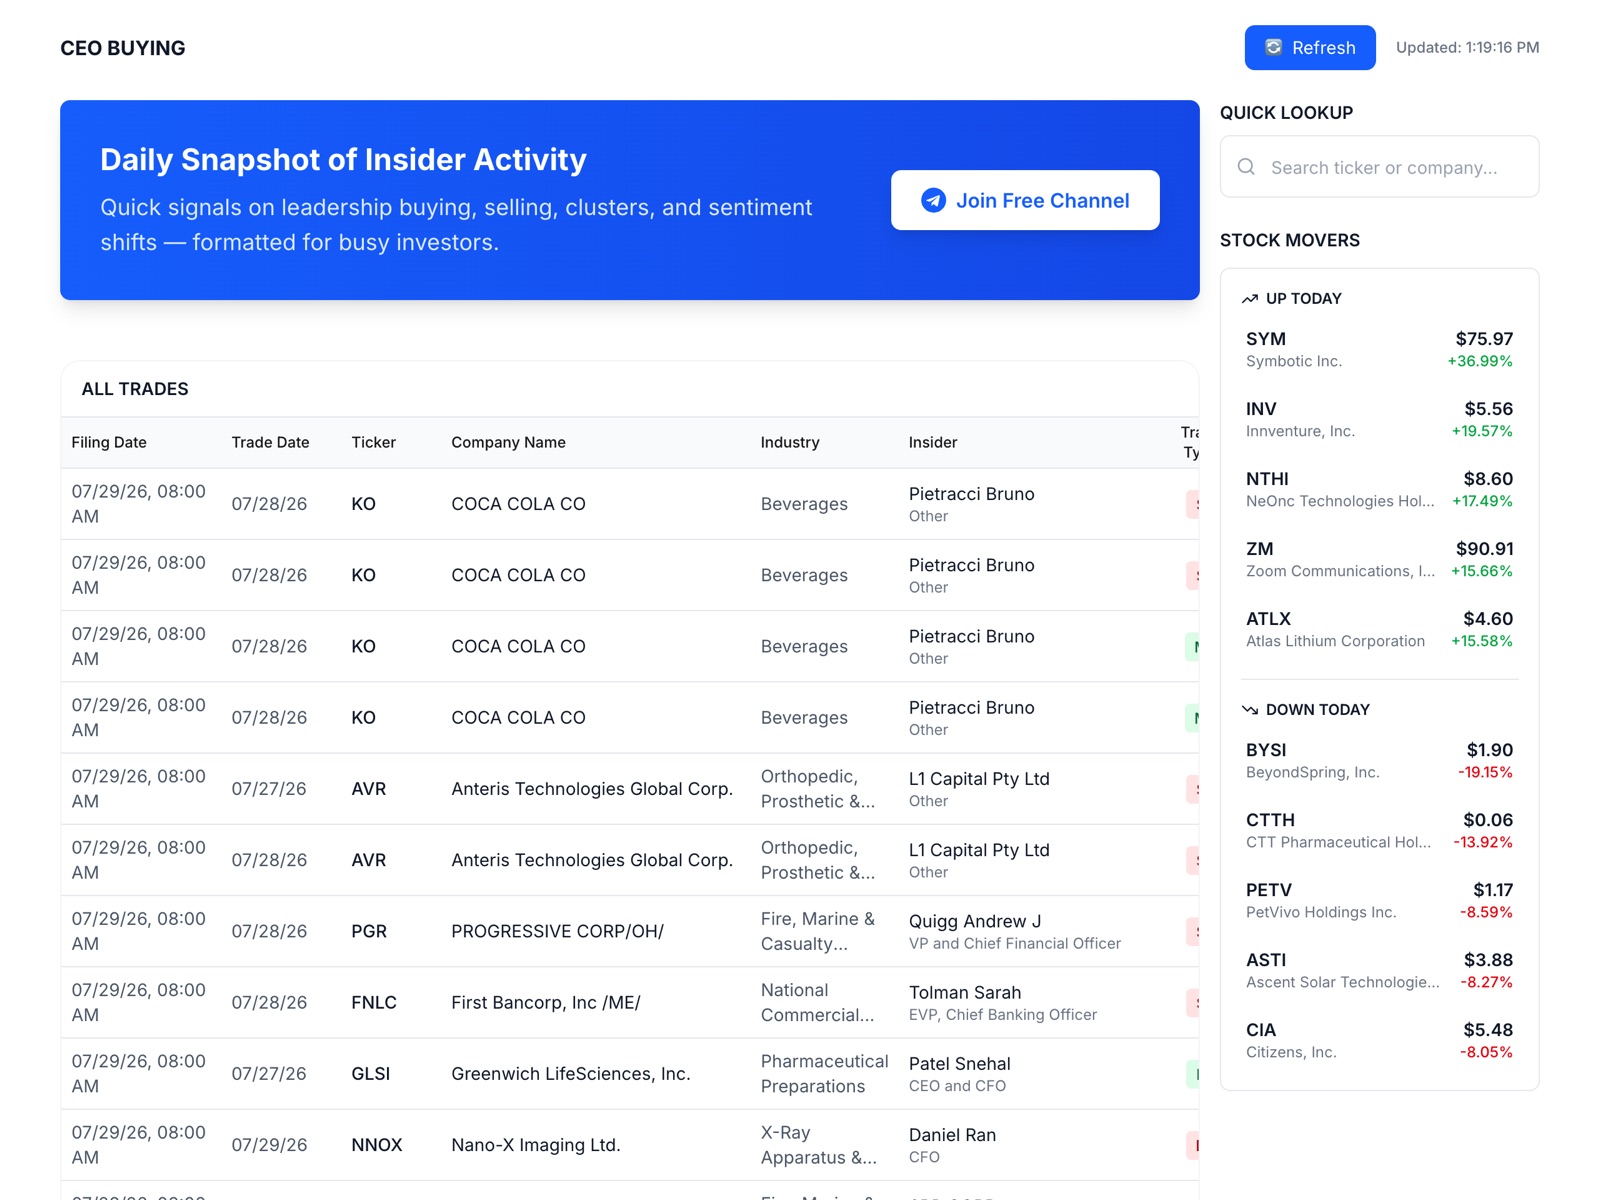Click the Refresh button
The image size is (1600, 1200).
[1309, 48]
